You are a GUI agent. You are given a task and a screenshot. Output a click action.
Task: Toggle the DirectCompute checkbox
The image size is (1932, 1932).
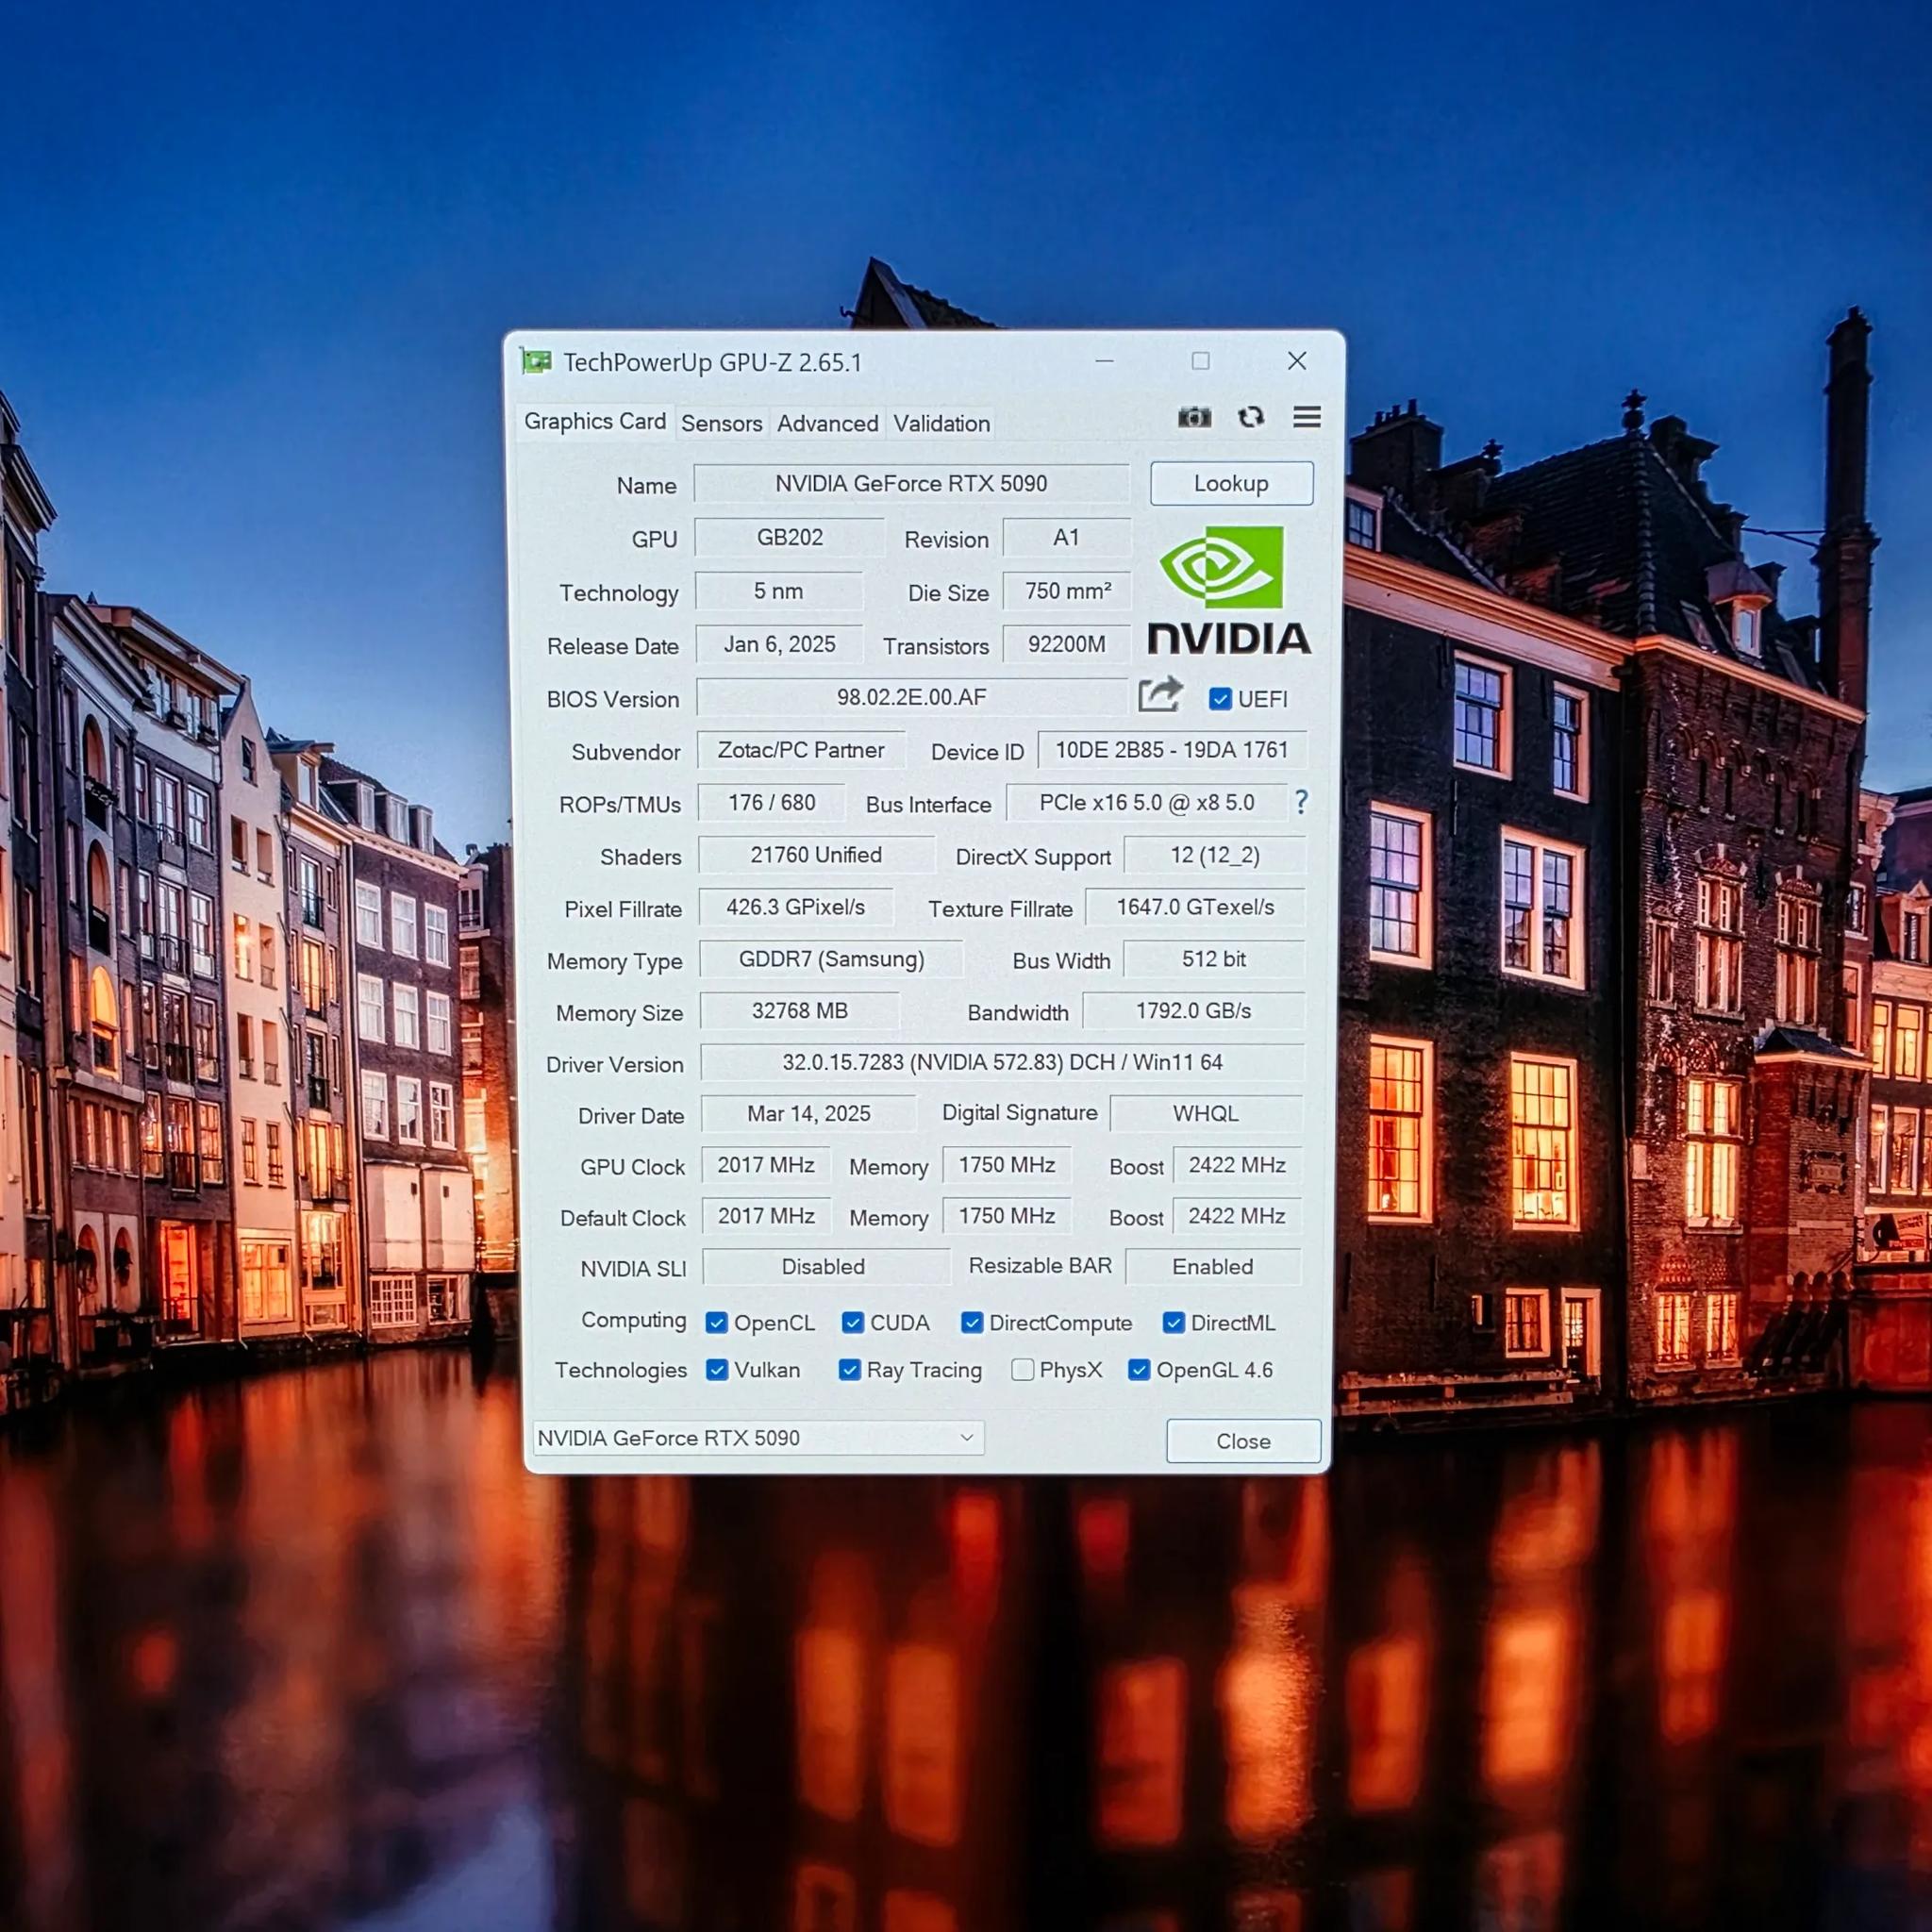click(971, 1323)
